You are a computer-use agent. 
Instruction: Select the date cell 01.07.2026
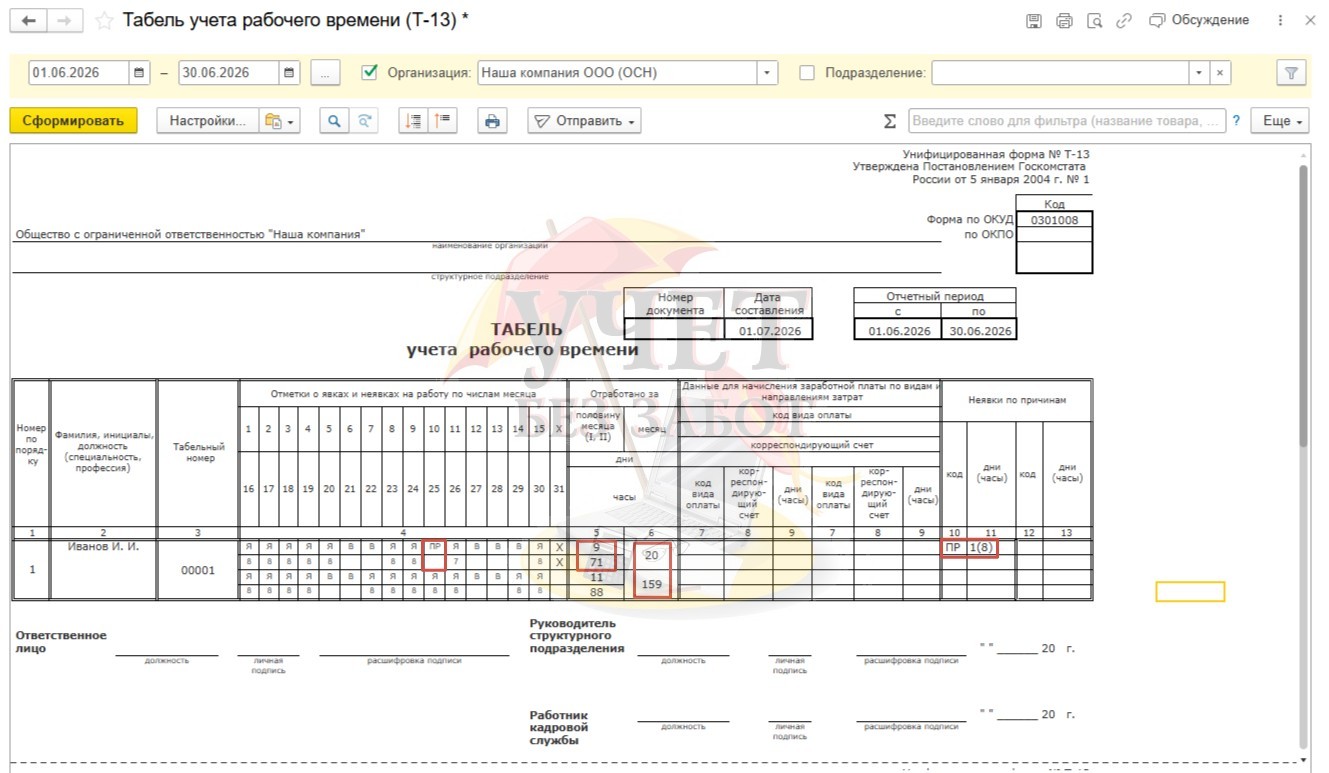point(769,331)
